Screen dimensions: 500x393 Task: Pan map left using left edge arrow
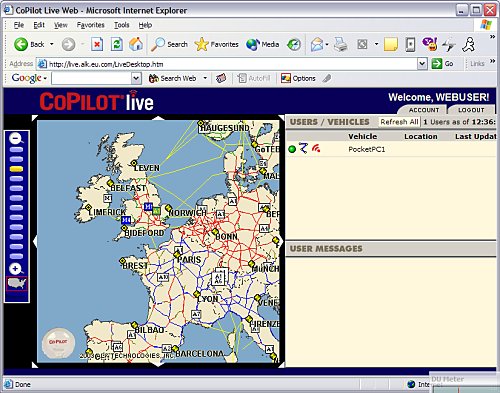click(x=35, y=242)
